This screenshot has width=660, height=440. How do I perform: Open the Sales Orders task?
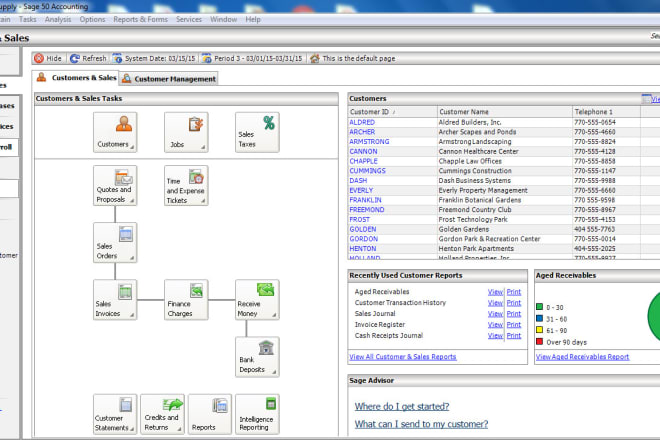point(115,243)
